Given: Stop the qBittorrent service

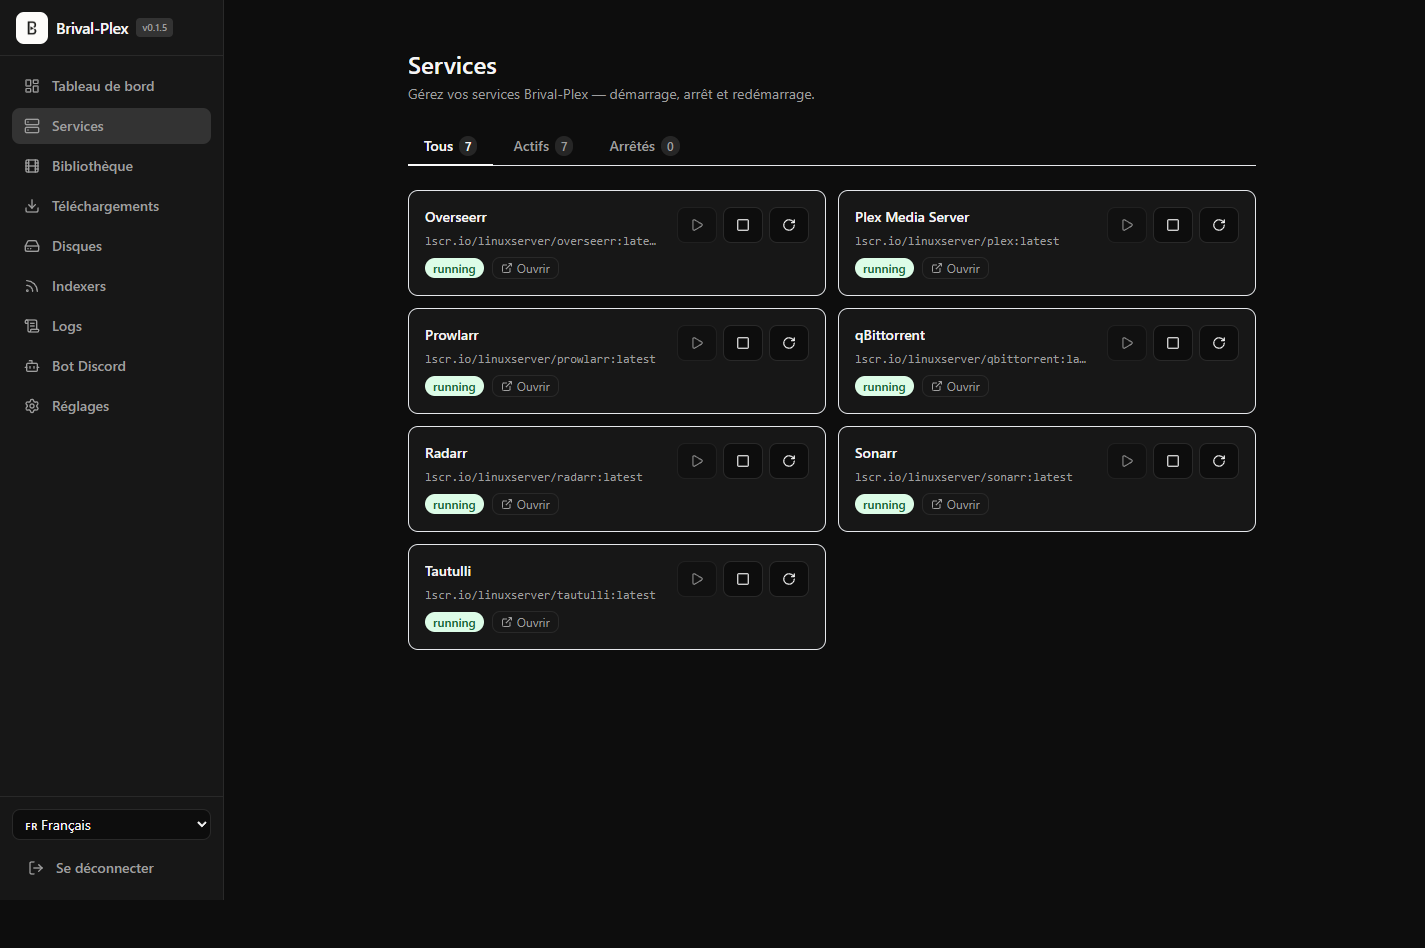Looking at the screenshot, I should 1173,343.
